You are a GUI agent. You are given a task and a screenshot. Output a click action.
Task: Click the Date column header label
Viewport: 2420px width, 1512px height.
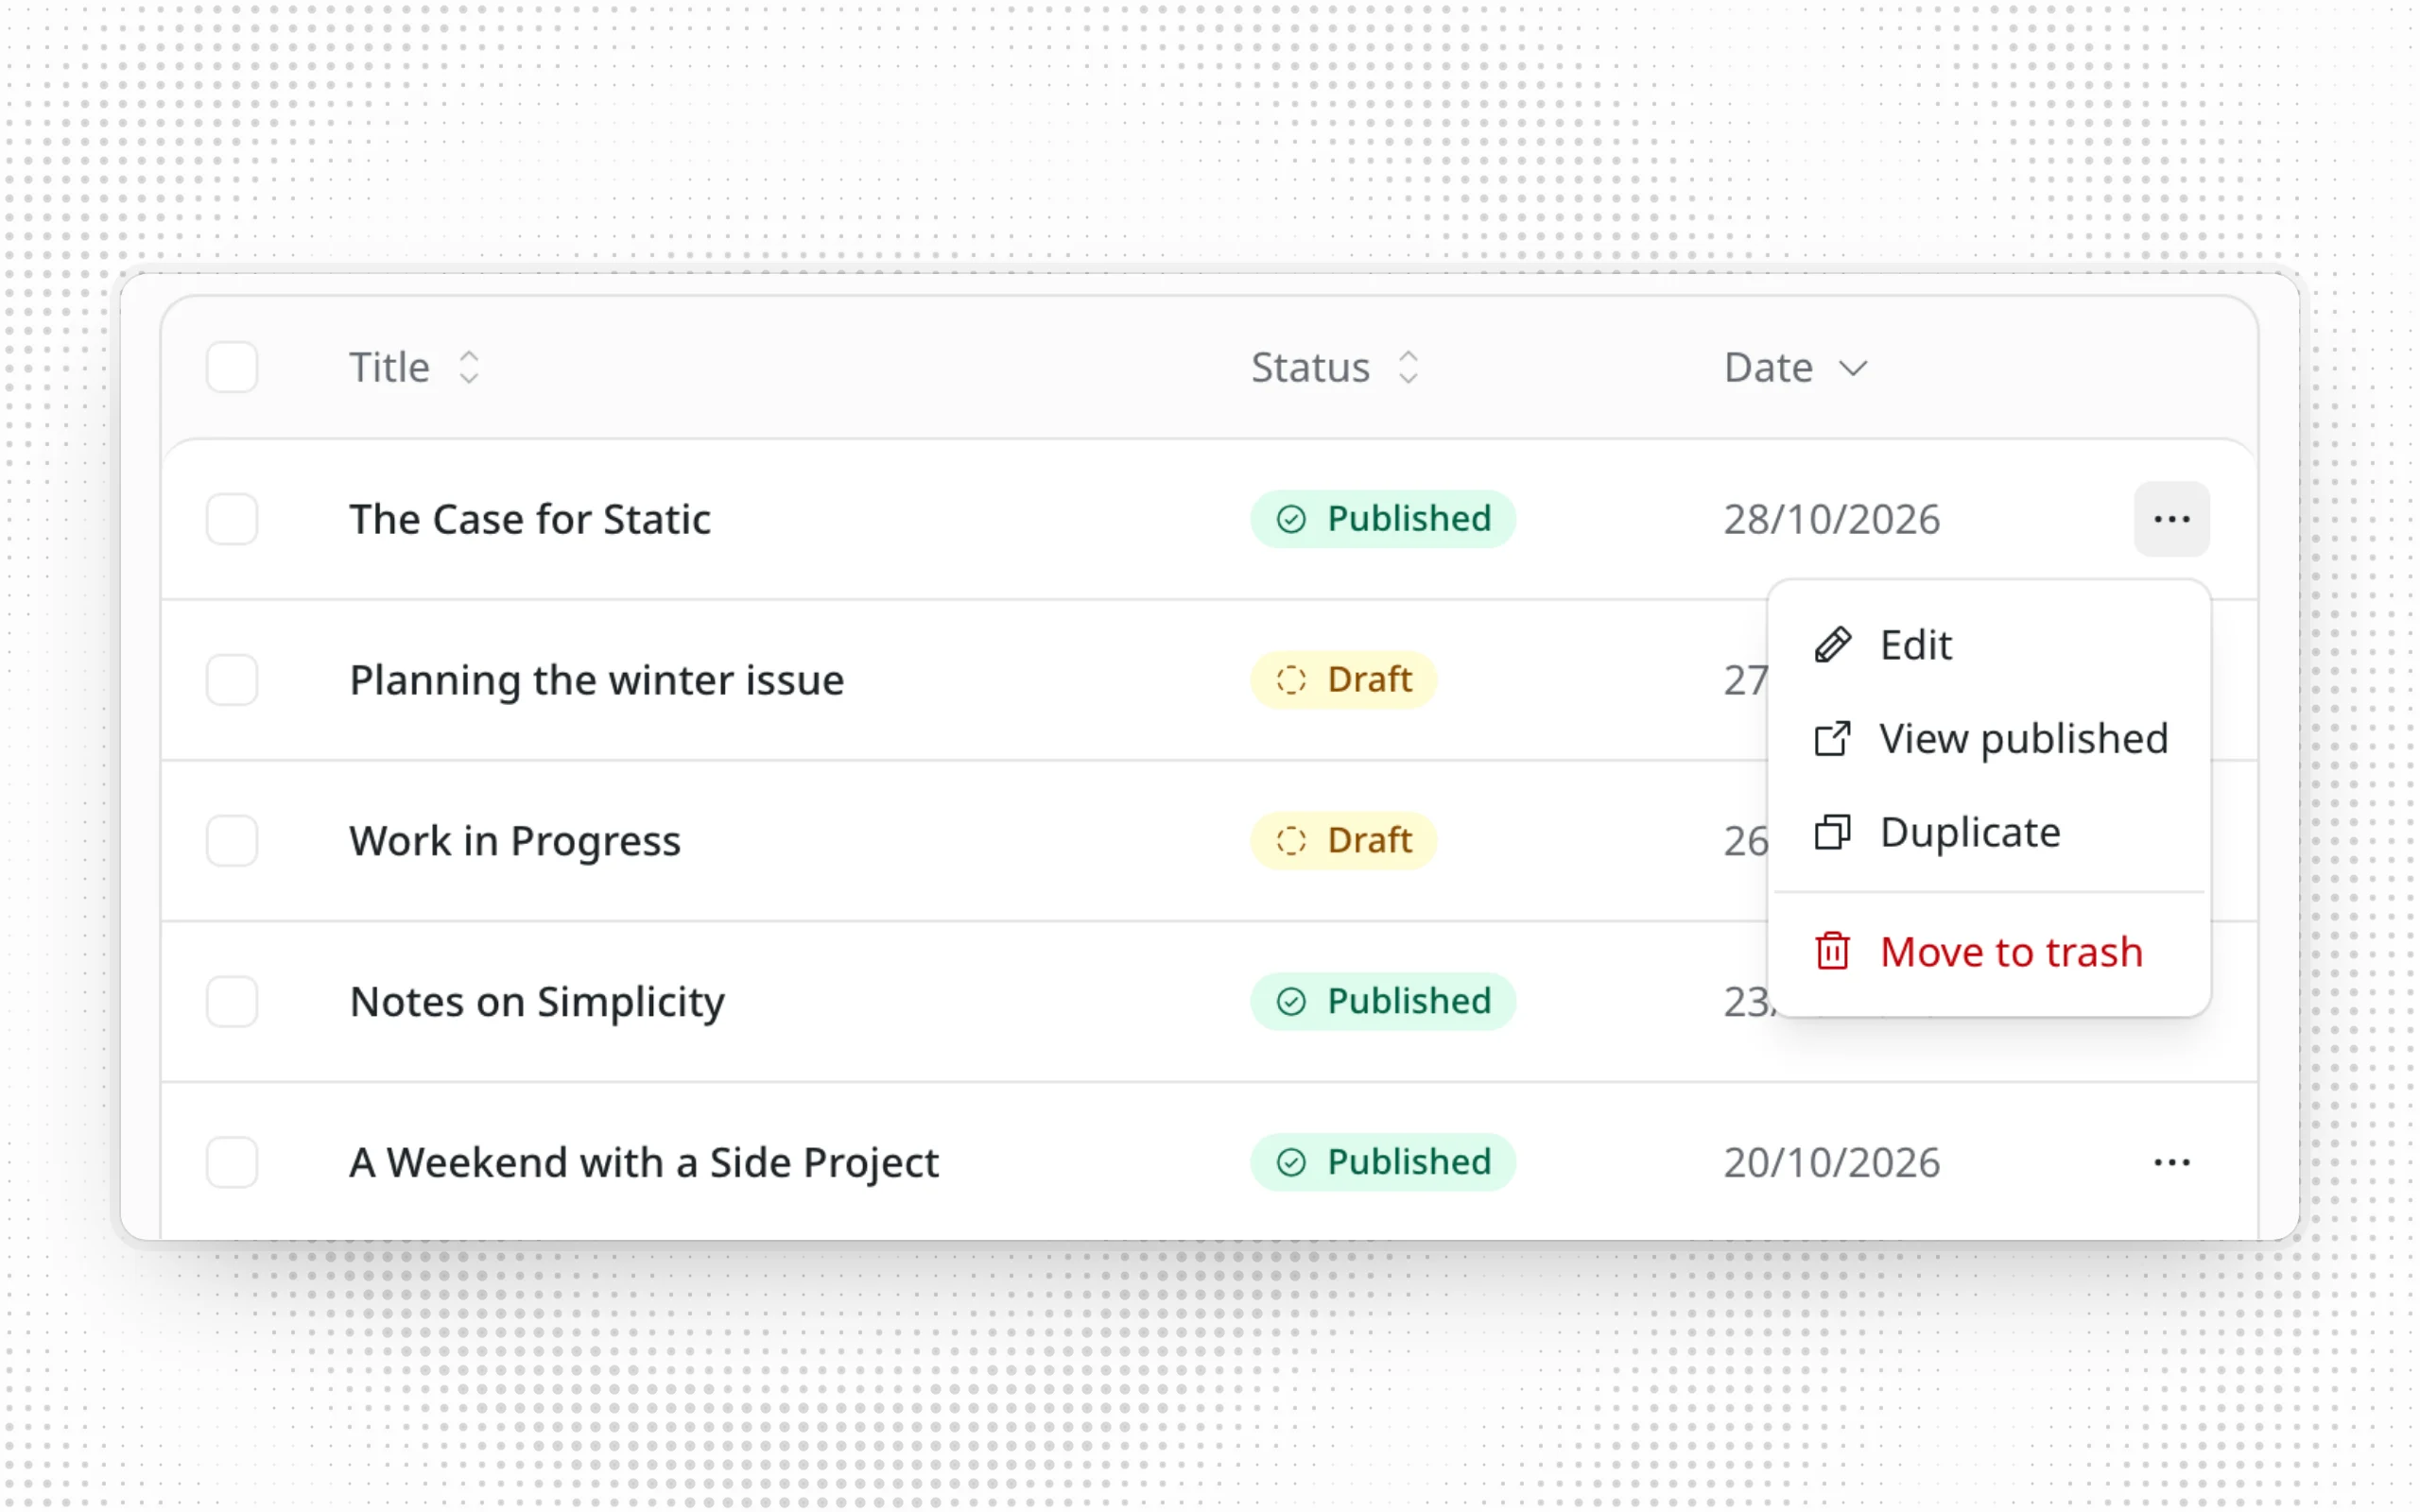tap(1768, 367)
